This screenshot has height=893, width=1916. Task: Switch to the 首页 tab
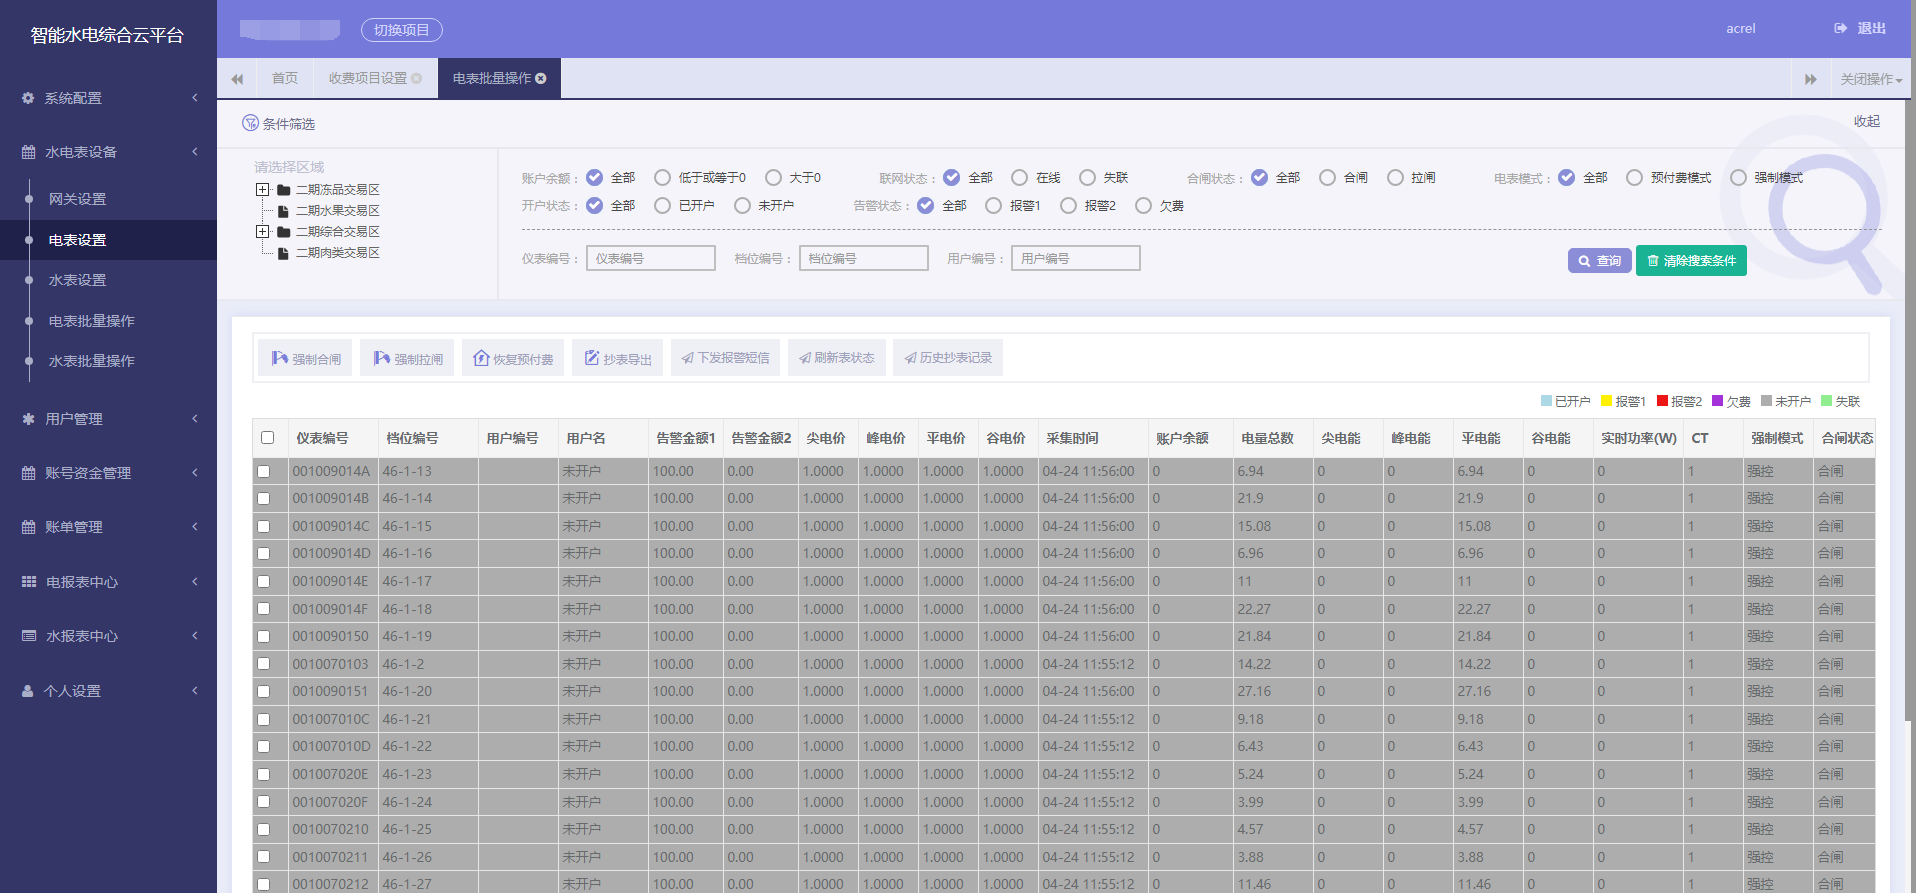point(285,78)
